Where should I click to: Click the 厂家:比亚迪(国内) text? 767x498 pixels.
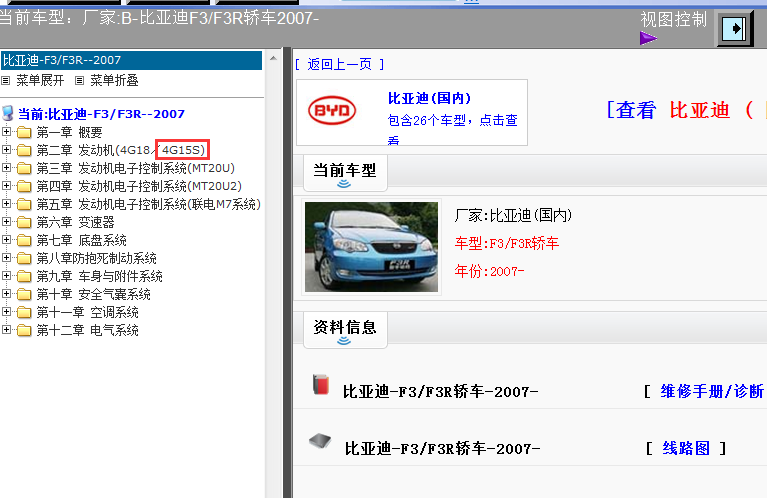click(513, 215)
